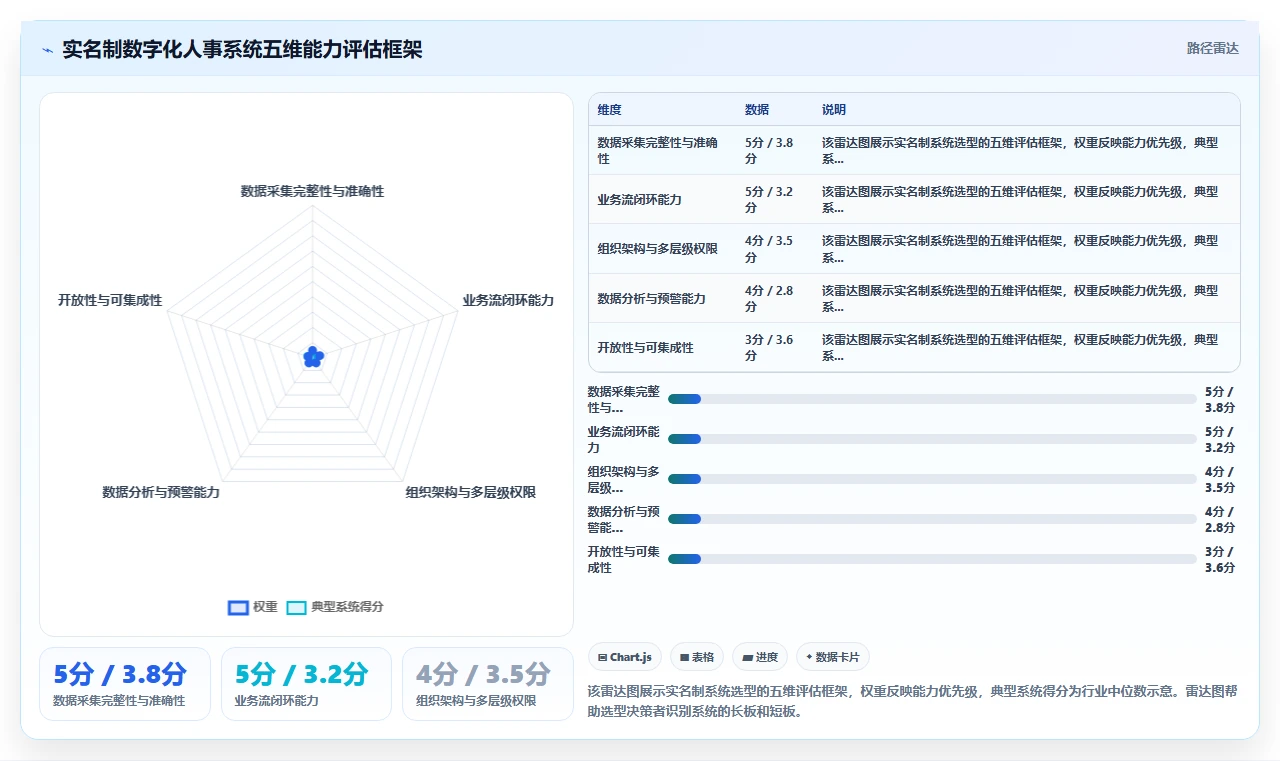
Task: Select the 数据采集完整性与准确性 table row name
Action: pos(658,150)
